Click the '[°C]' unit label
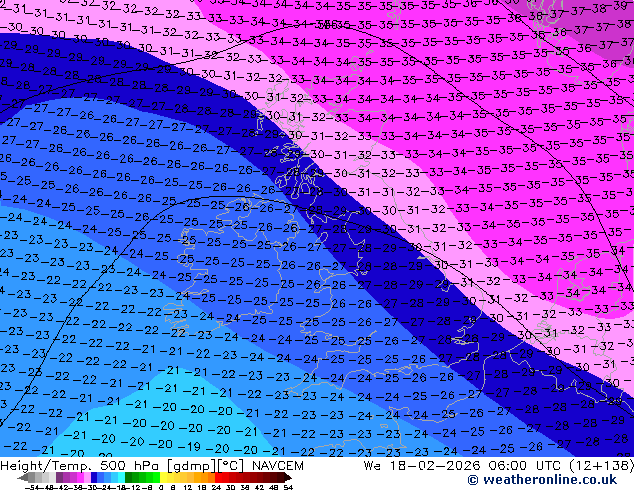The image size is (634, 490). pos(231,466)
